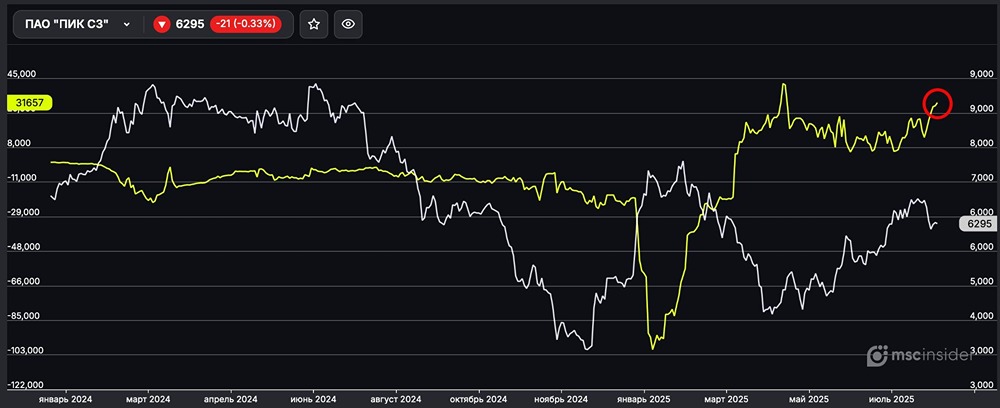Select август 2024 on time axis
Viewport: 1000px width, 408px height.
point(396,398)
